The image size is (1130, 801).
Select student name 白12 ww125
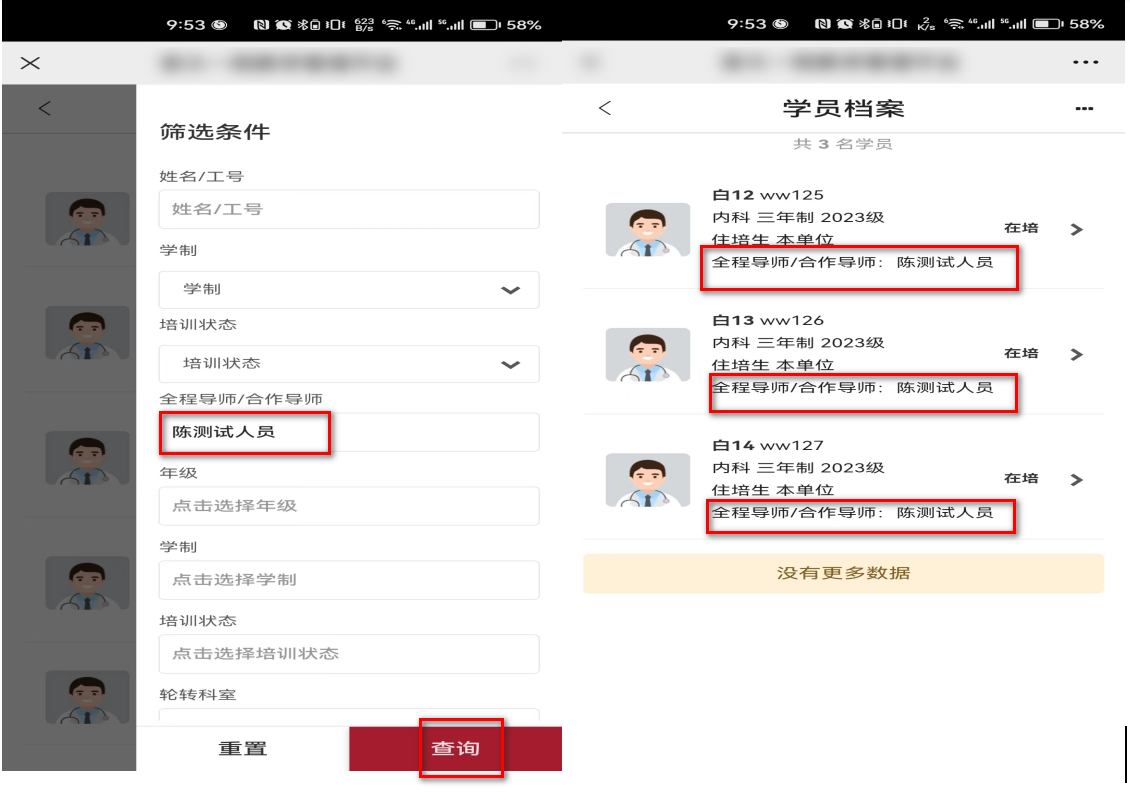click(x=768, y=195)
